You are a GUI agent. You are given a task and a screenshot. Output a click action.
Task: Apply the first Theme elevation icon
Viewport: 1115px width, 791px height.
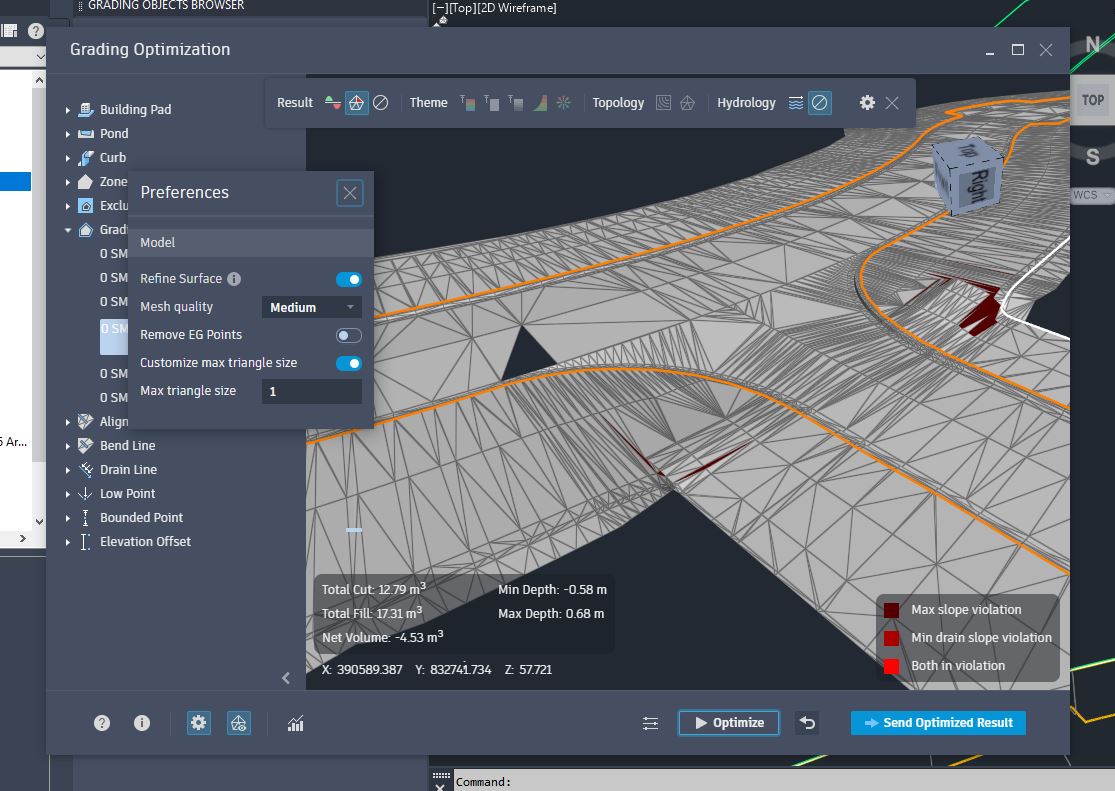pyautogui.click(x=467, y=102)
